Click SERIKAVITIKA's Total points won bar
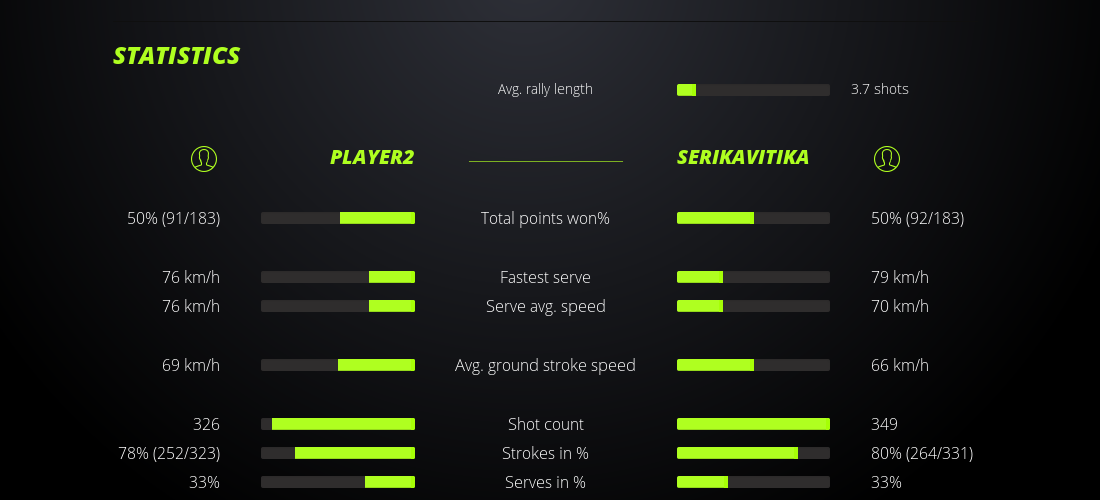The height and width of the screenshot is (500, 1100). click(x=753, y=218)
